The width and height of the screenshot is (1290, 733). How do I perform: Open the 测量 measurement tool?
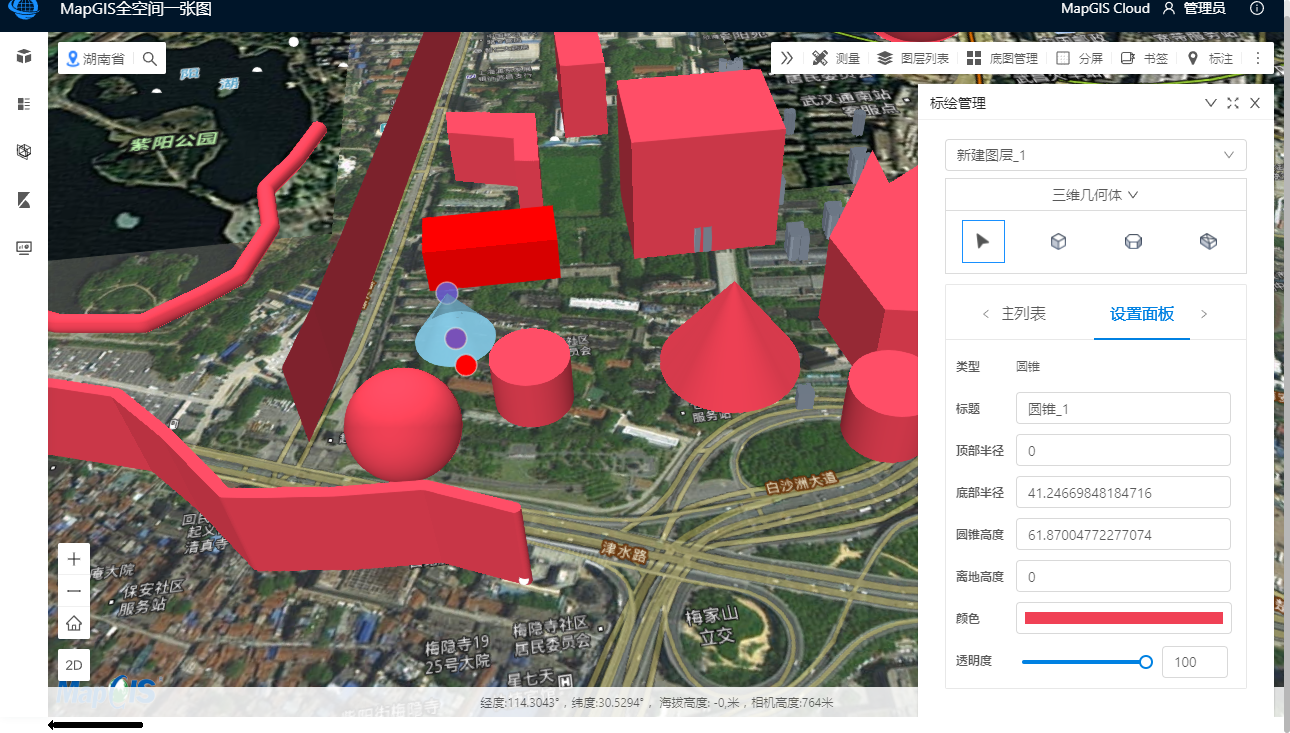(x=836, y=58)
